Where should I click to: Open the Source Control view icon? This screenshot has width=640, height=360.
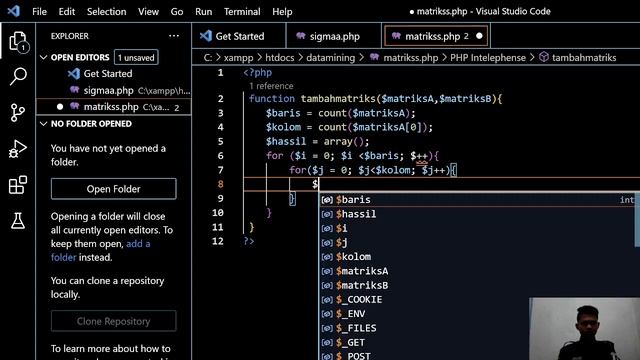(18, 112)
